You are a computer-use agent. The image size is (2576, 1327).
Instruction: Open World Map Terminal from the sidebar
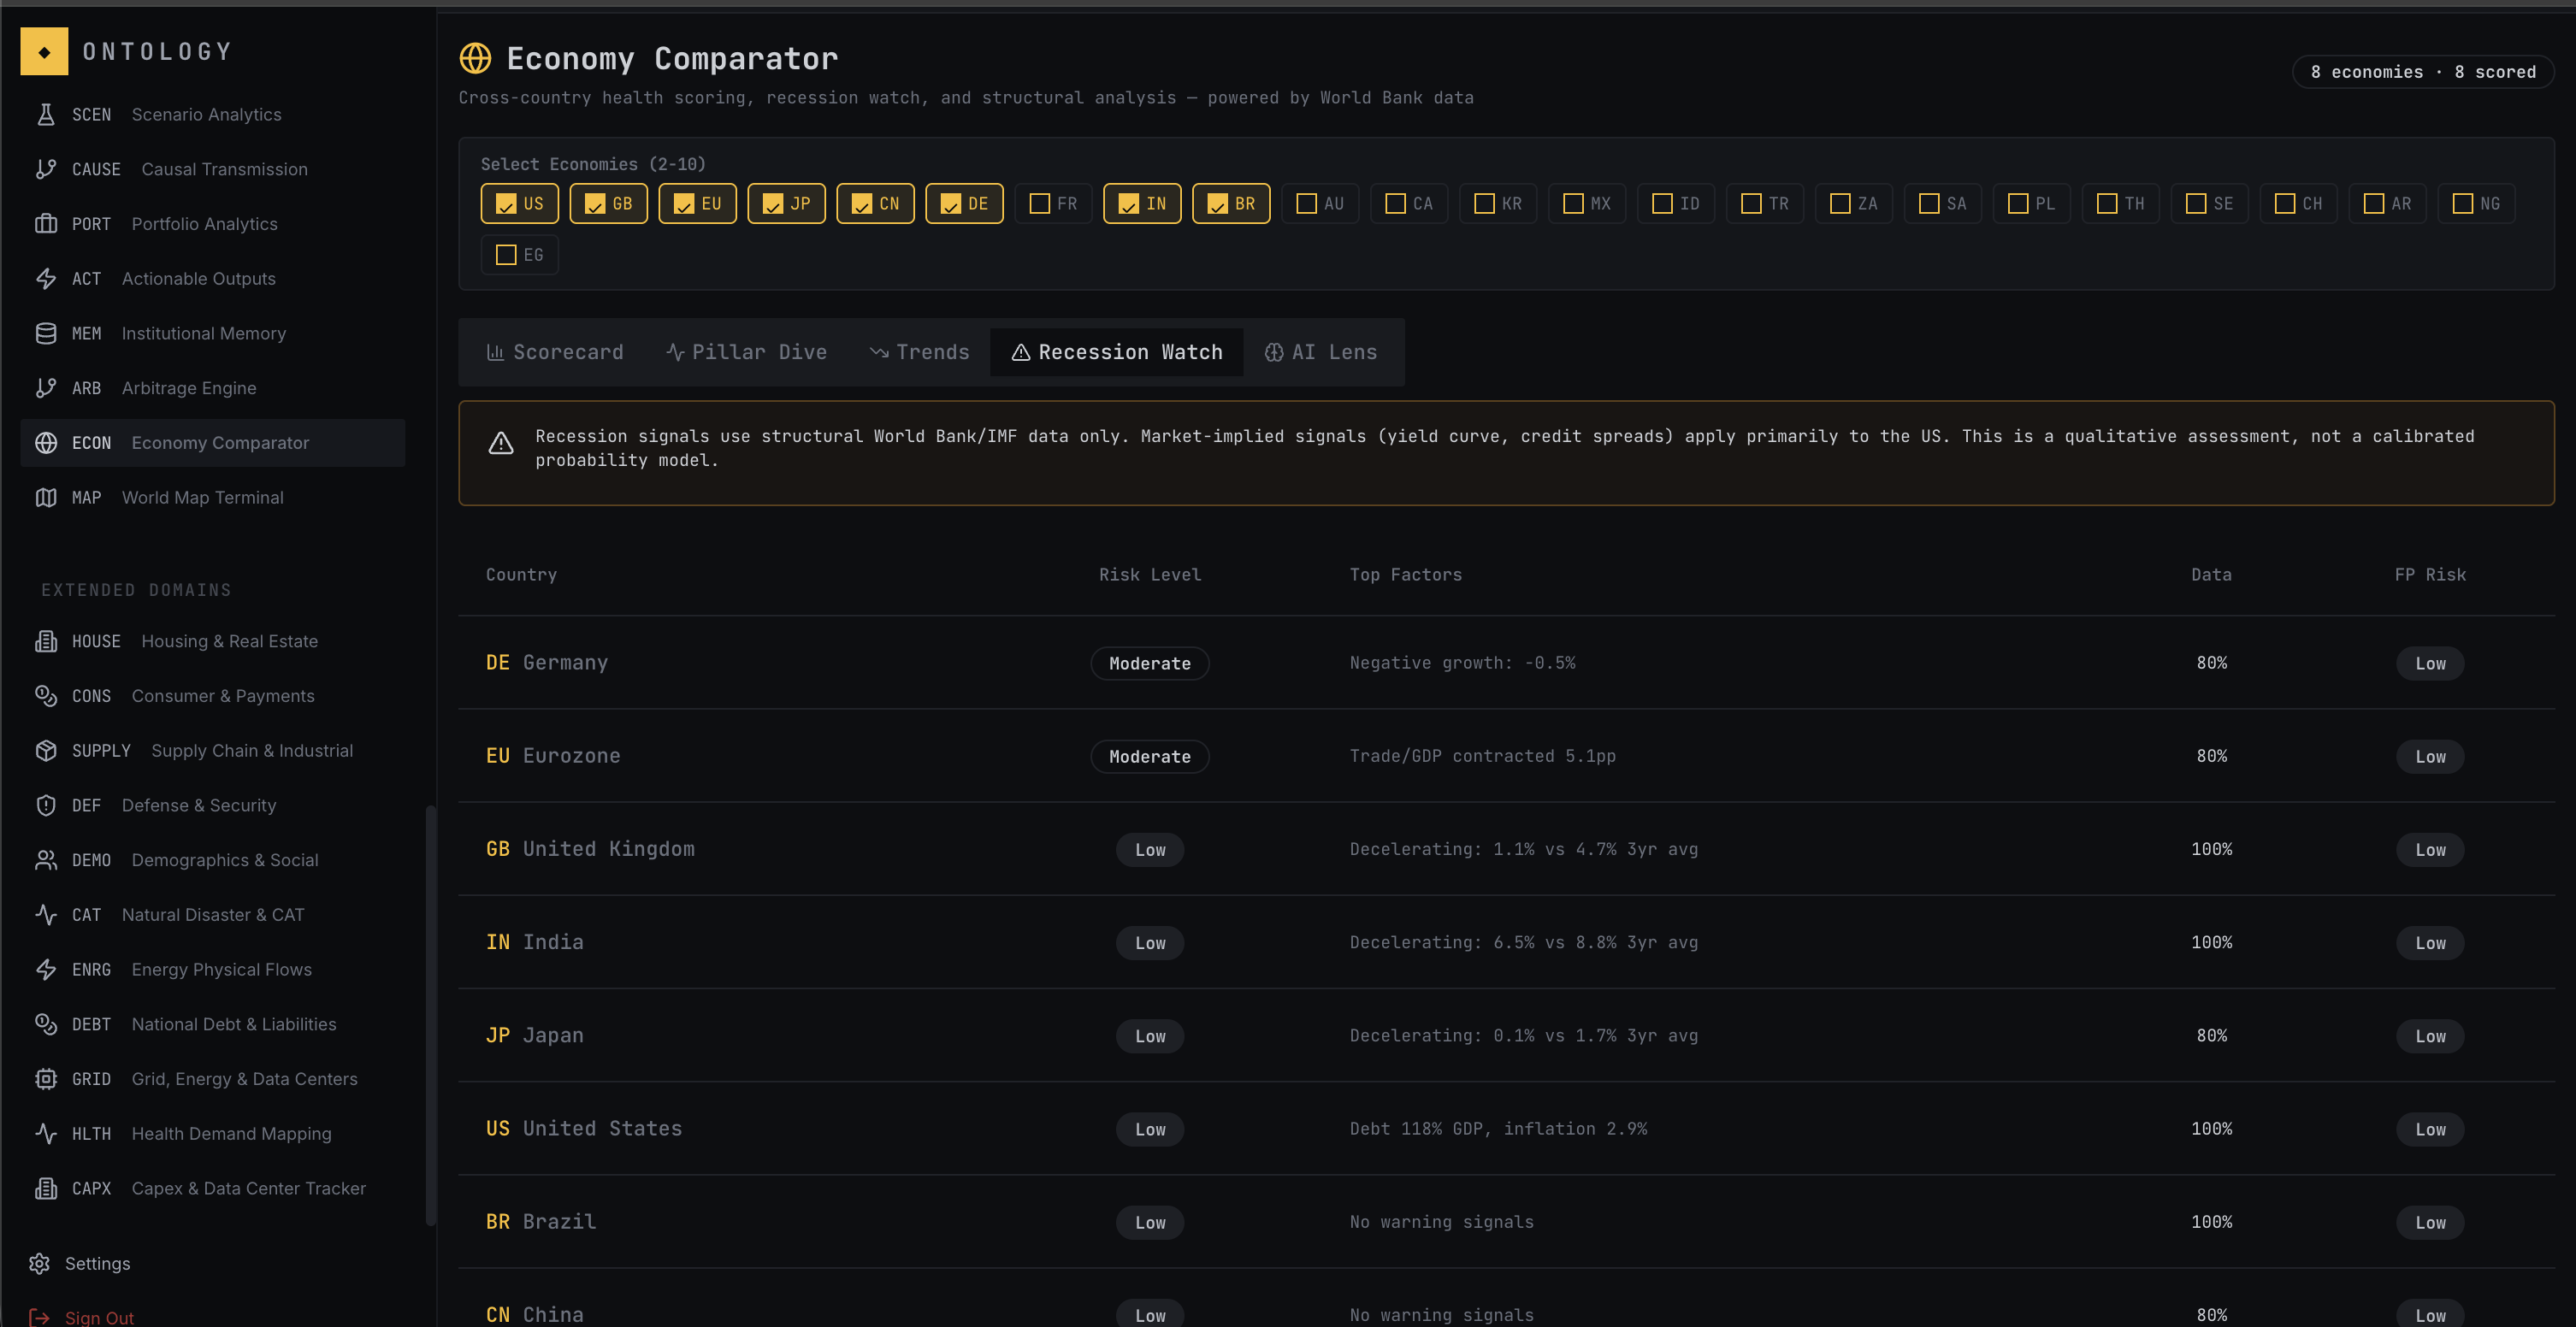[x=202, y=497]
